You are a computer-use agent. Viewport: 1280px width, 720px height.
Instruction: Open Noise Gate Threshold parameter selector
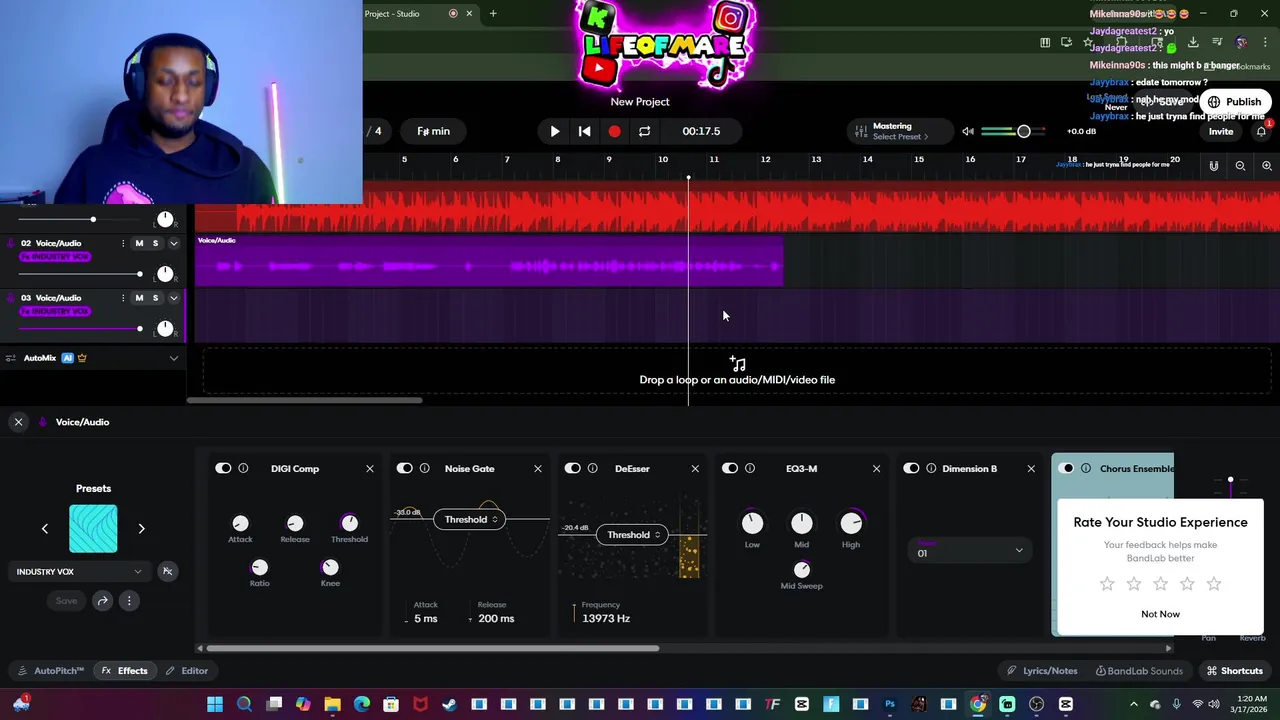468,519
